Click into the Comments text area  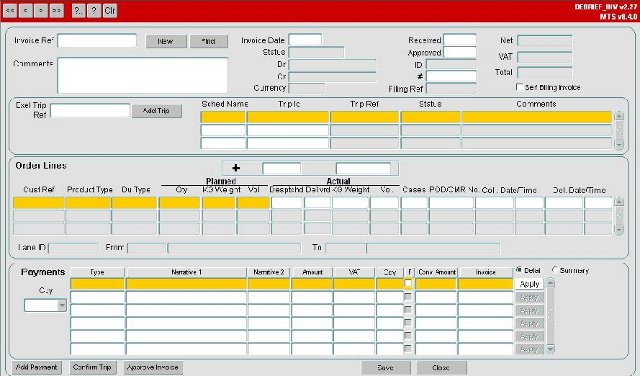pyautogui.click(x=142, y=76)
